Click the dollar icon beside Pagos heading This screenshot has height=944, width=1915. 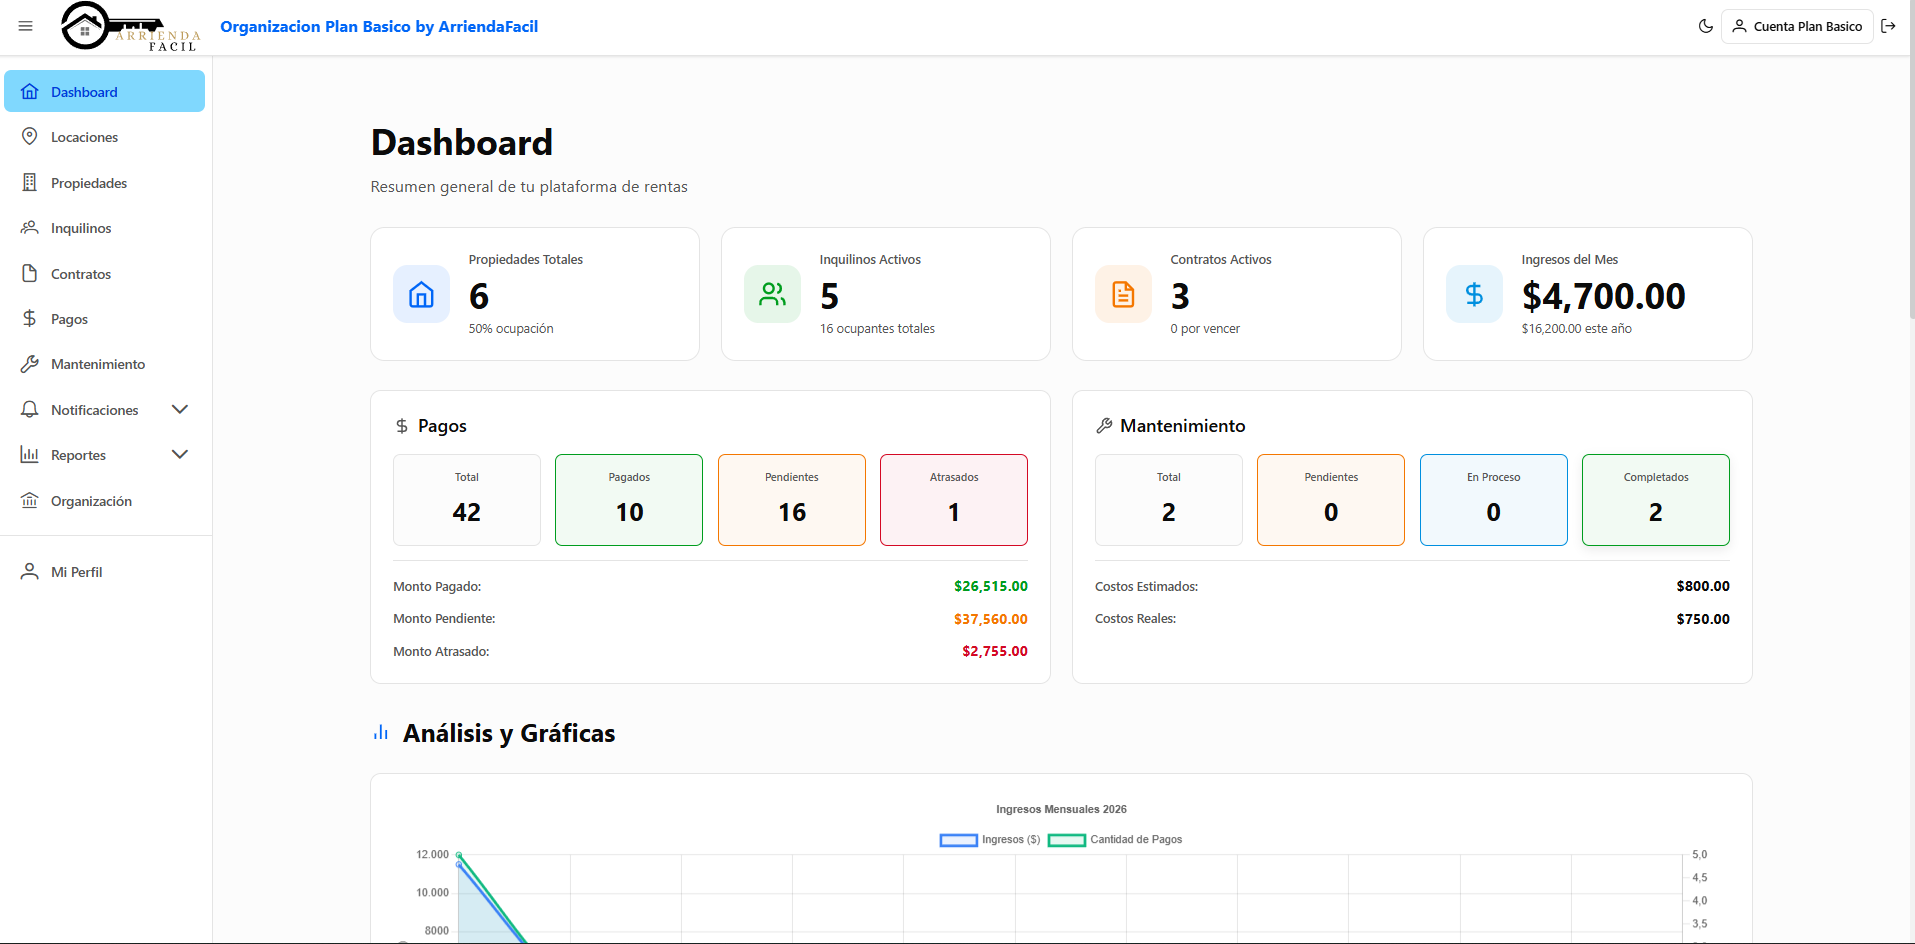click(402, 426)
